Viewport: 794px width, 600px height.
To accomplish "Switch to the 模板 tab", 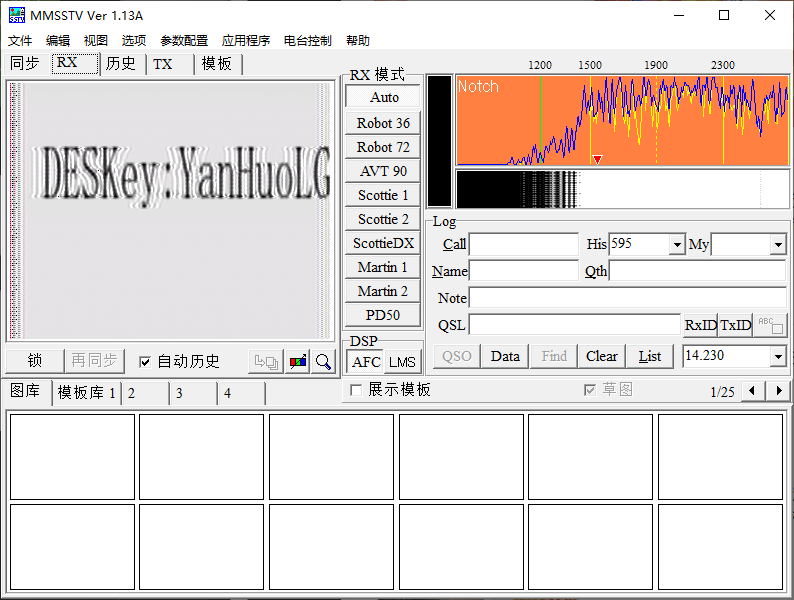I will pyautogui.click(x=217, y=64).
